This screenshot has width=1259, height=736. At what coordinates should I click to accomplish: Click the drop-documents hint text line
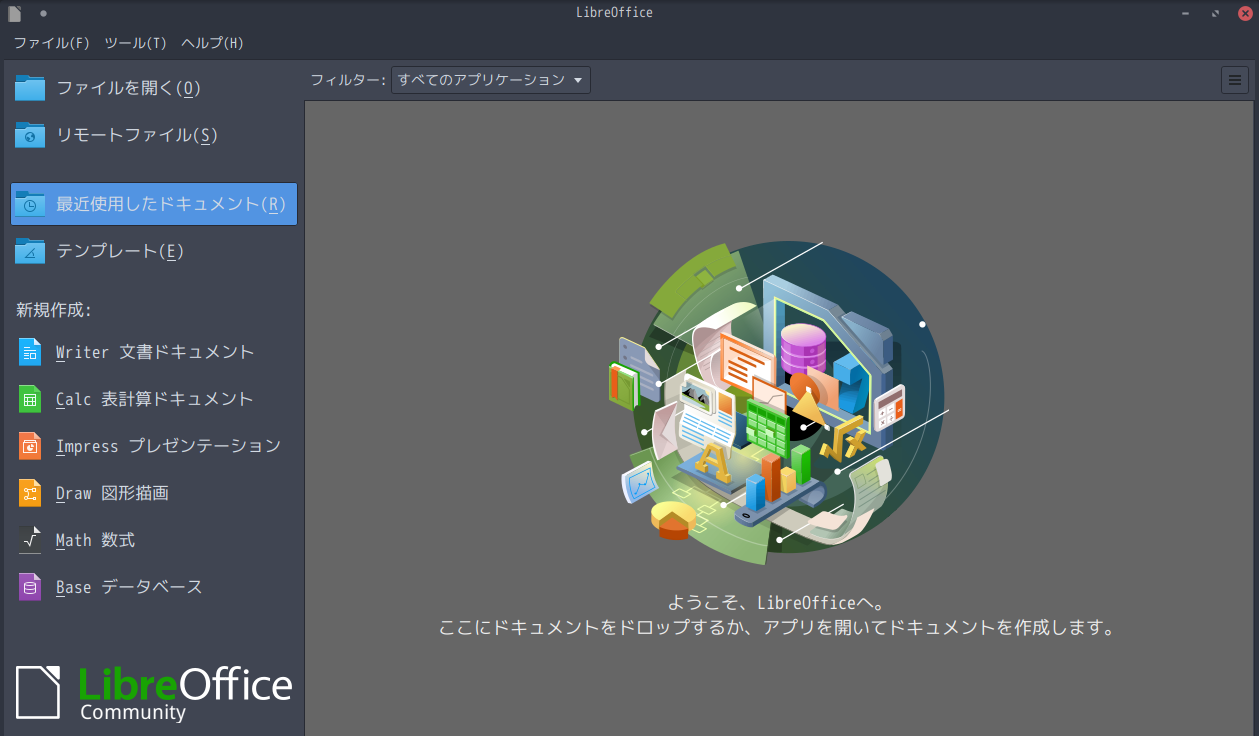(x=776, y=628)
